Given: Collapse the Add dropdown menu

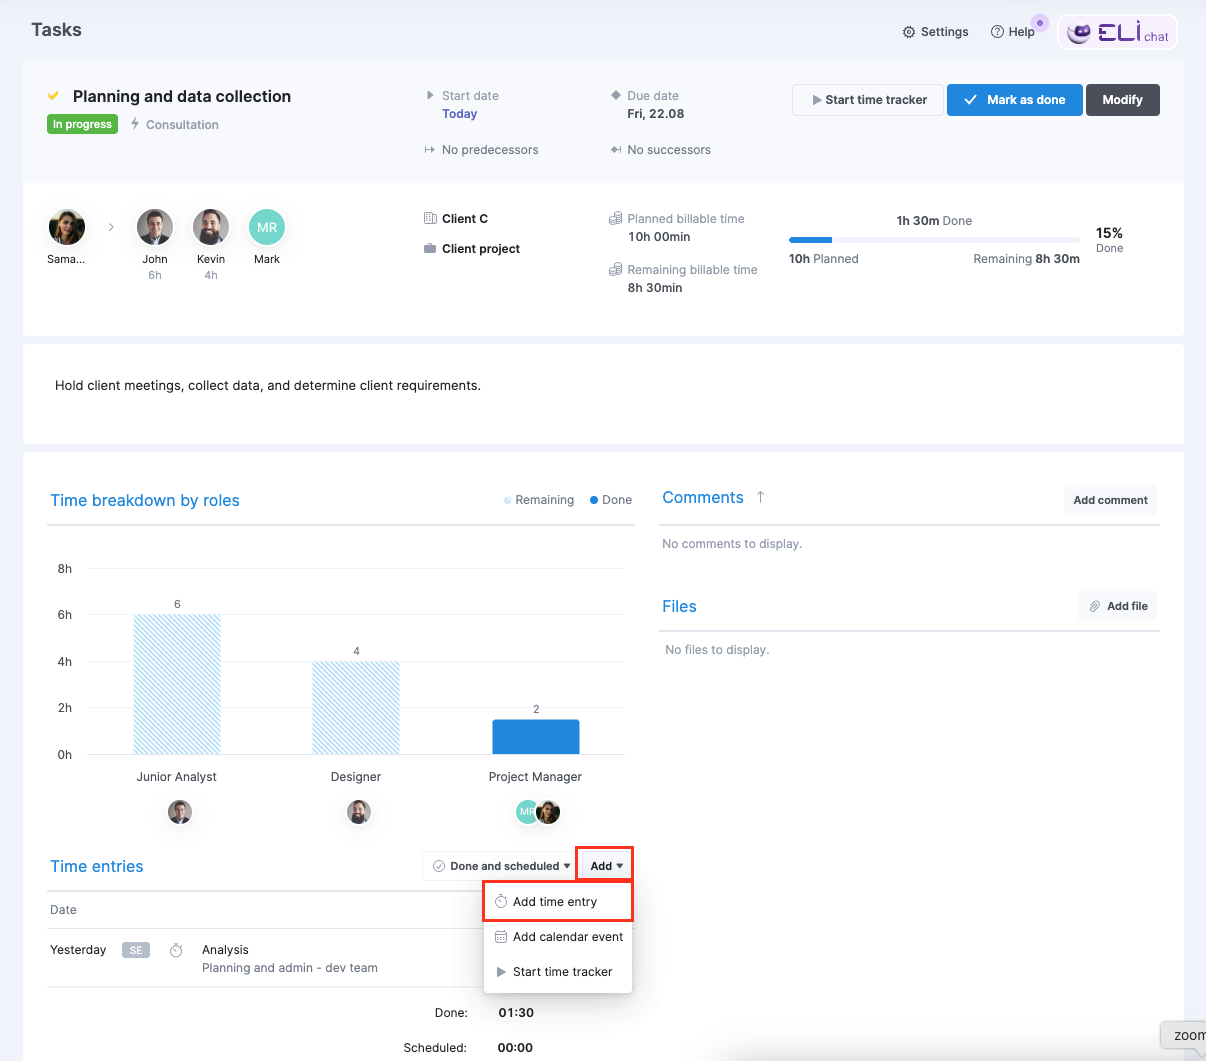Looking at the screenshot, I should (606, 866).
